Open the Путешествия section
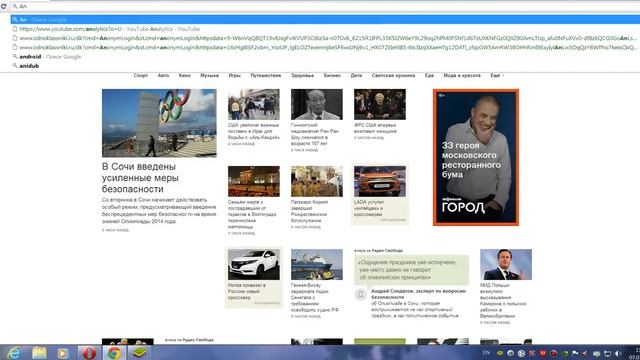This screenshot has height=360, width=640. pos(265,76)
